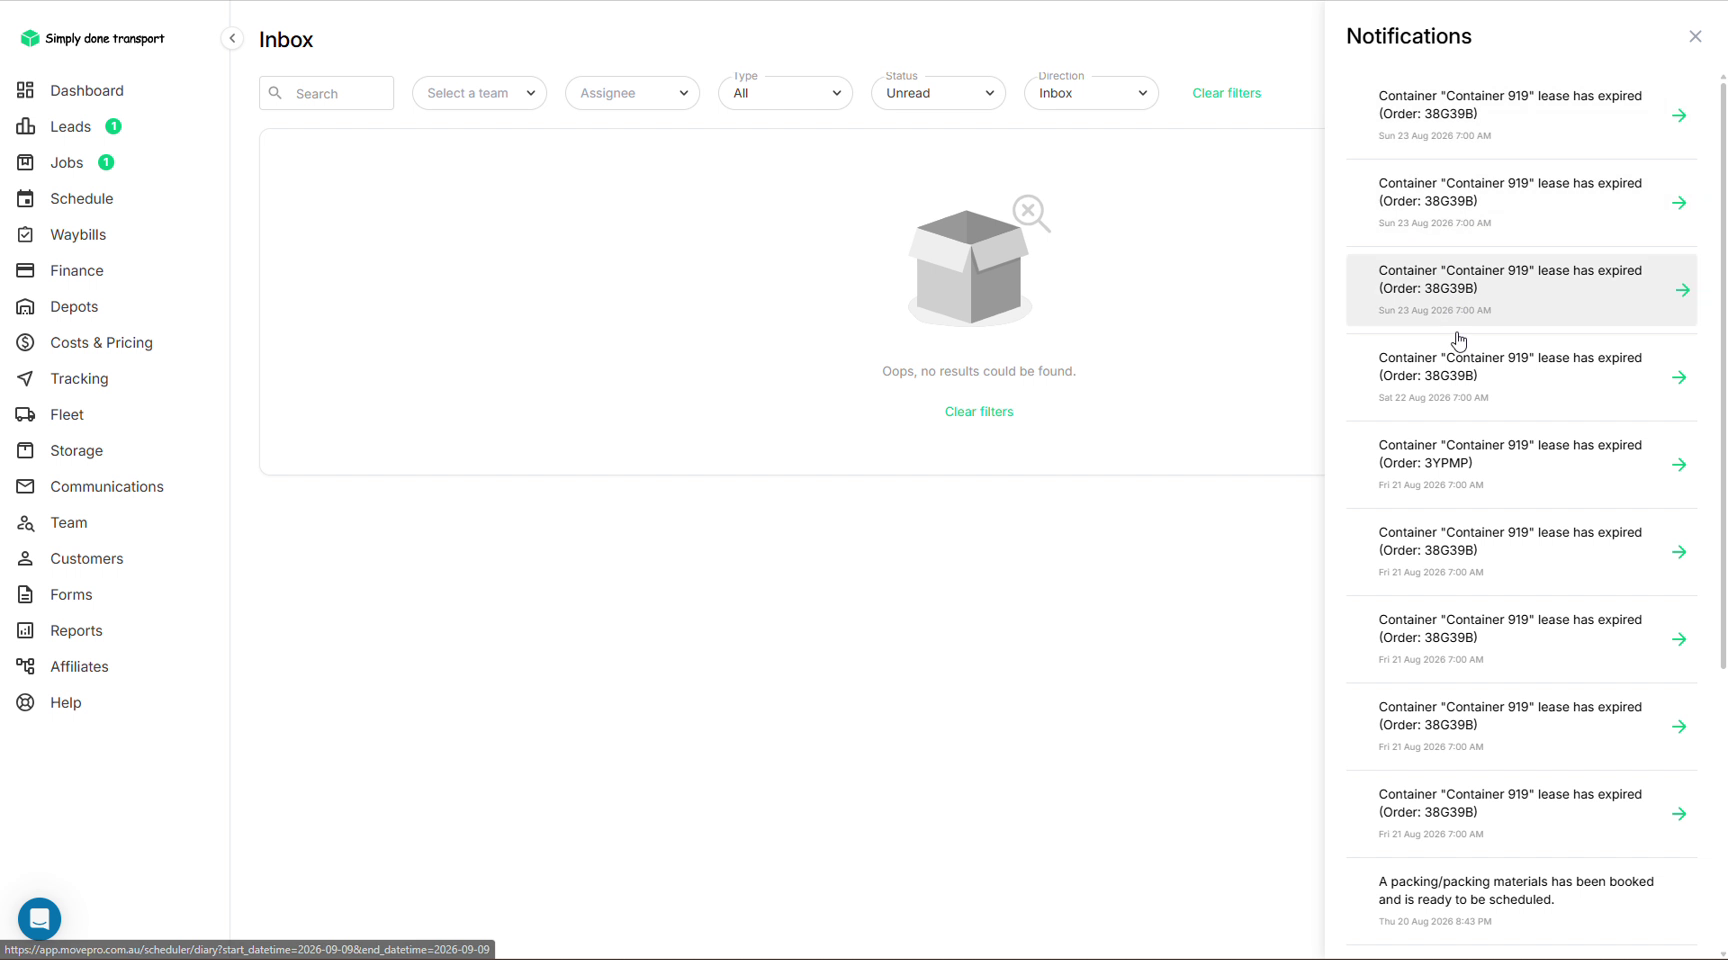Click the Notifications panel scrollbar
Image resolution: width=1728 pixels, height=960 pixels.
click(x=1723, y=375)
